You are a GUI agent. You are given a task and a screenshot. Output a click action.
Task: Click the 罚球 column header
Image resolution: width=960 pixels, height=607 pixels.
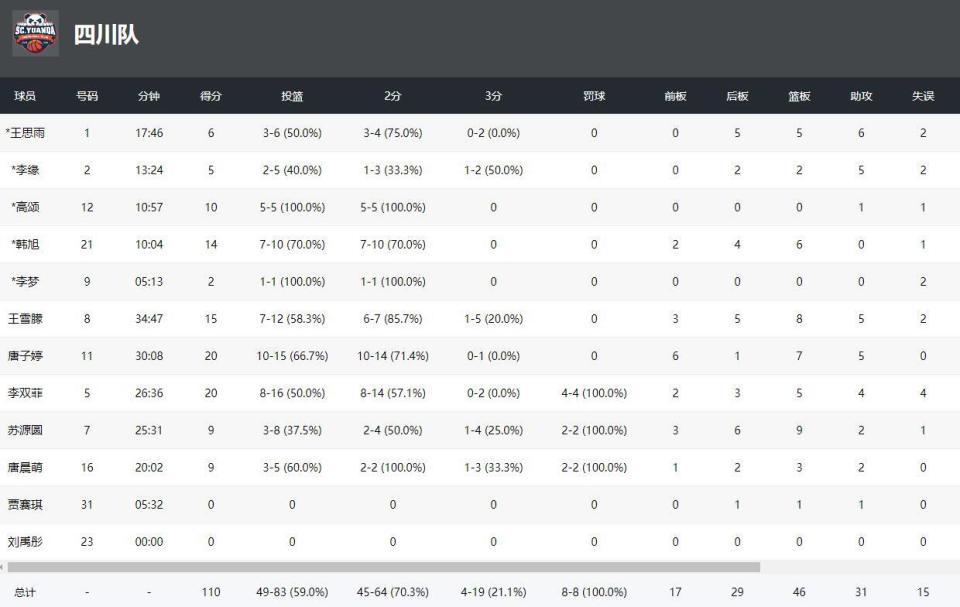pyautogui.click(x=594, y=96)
